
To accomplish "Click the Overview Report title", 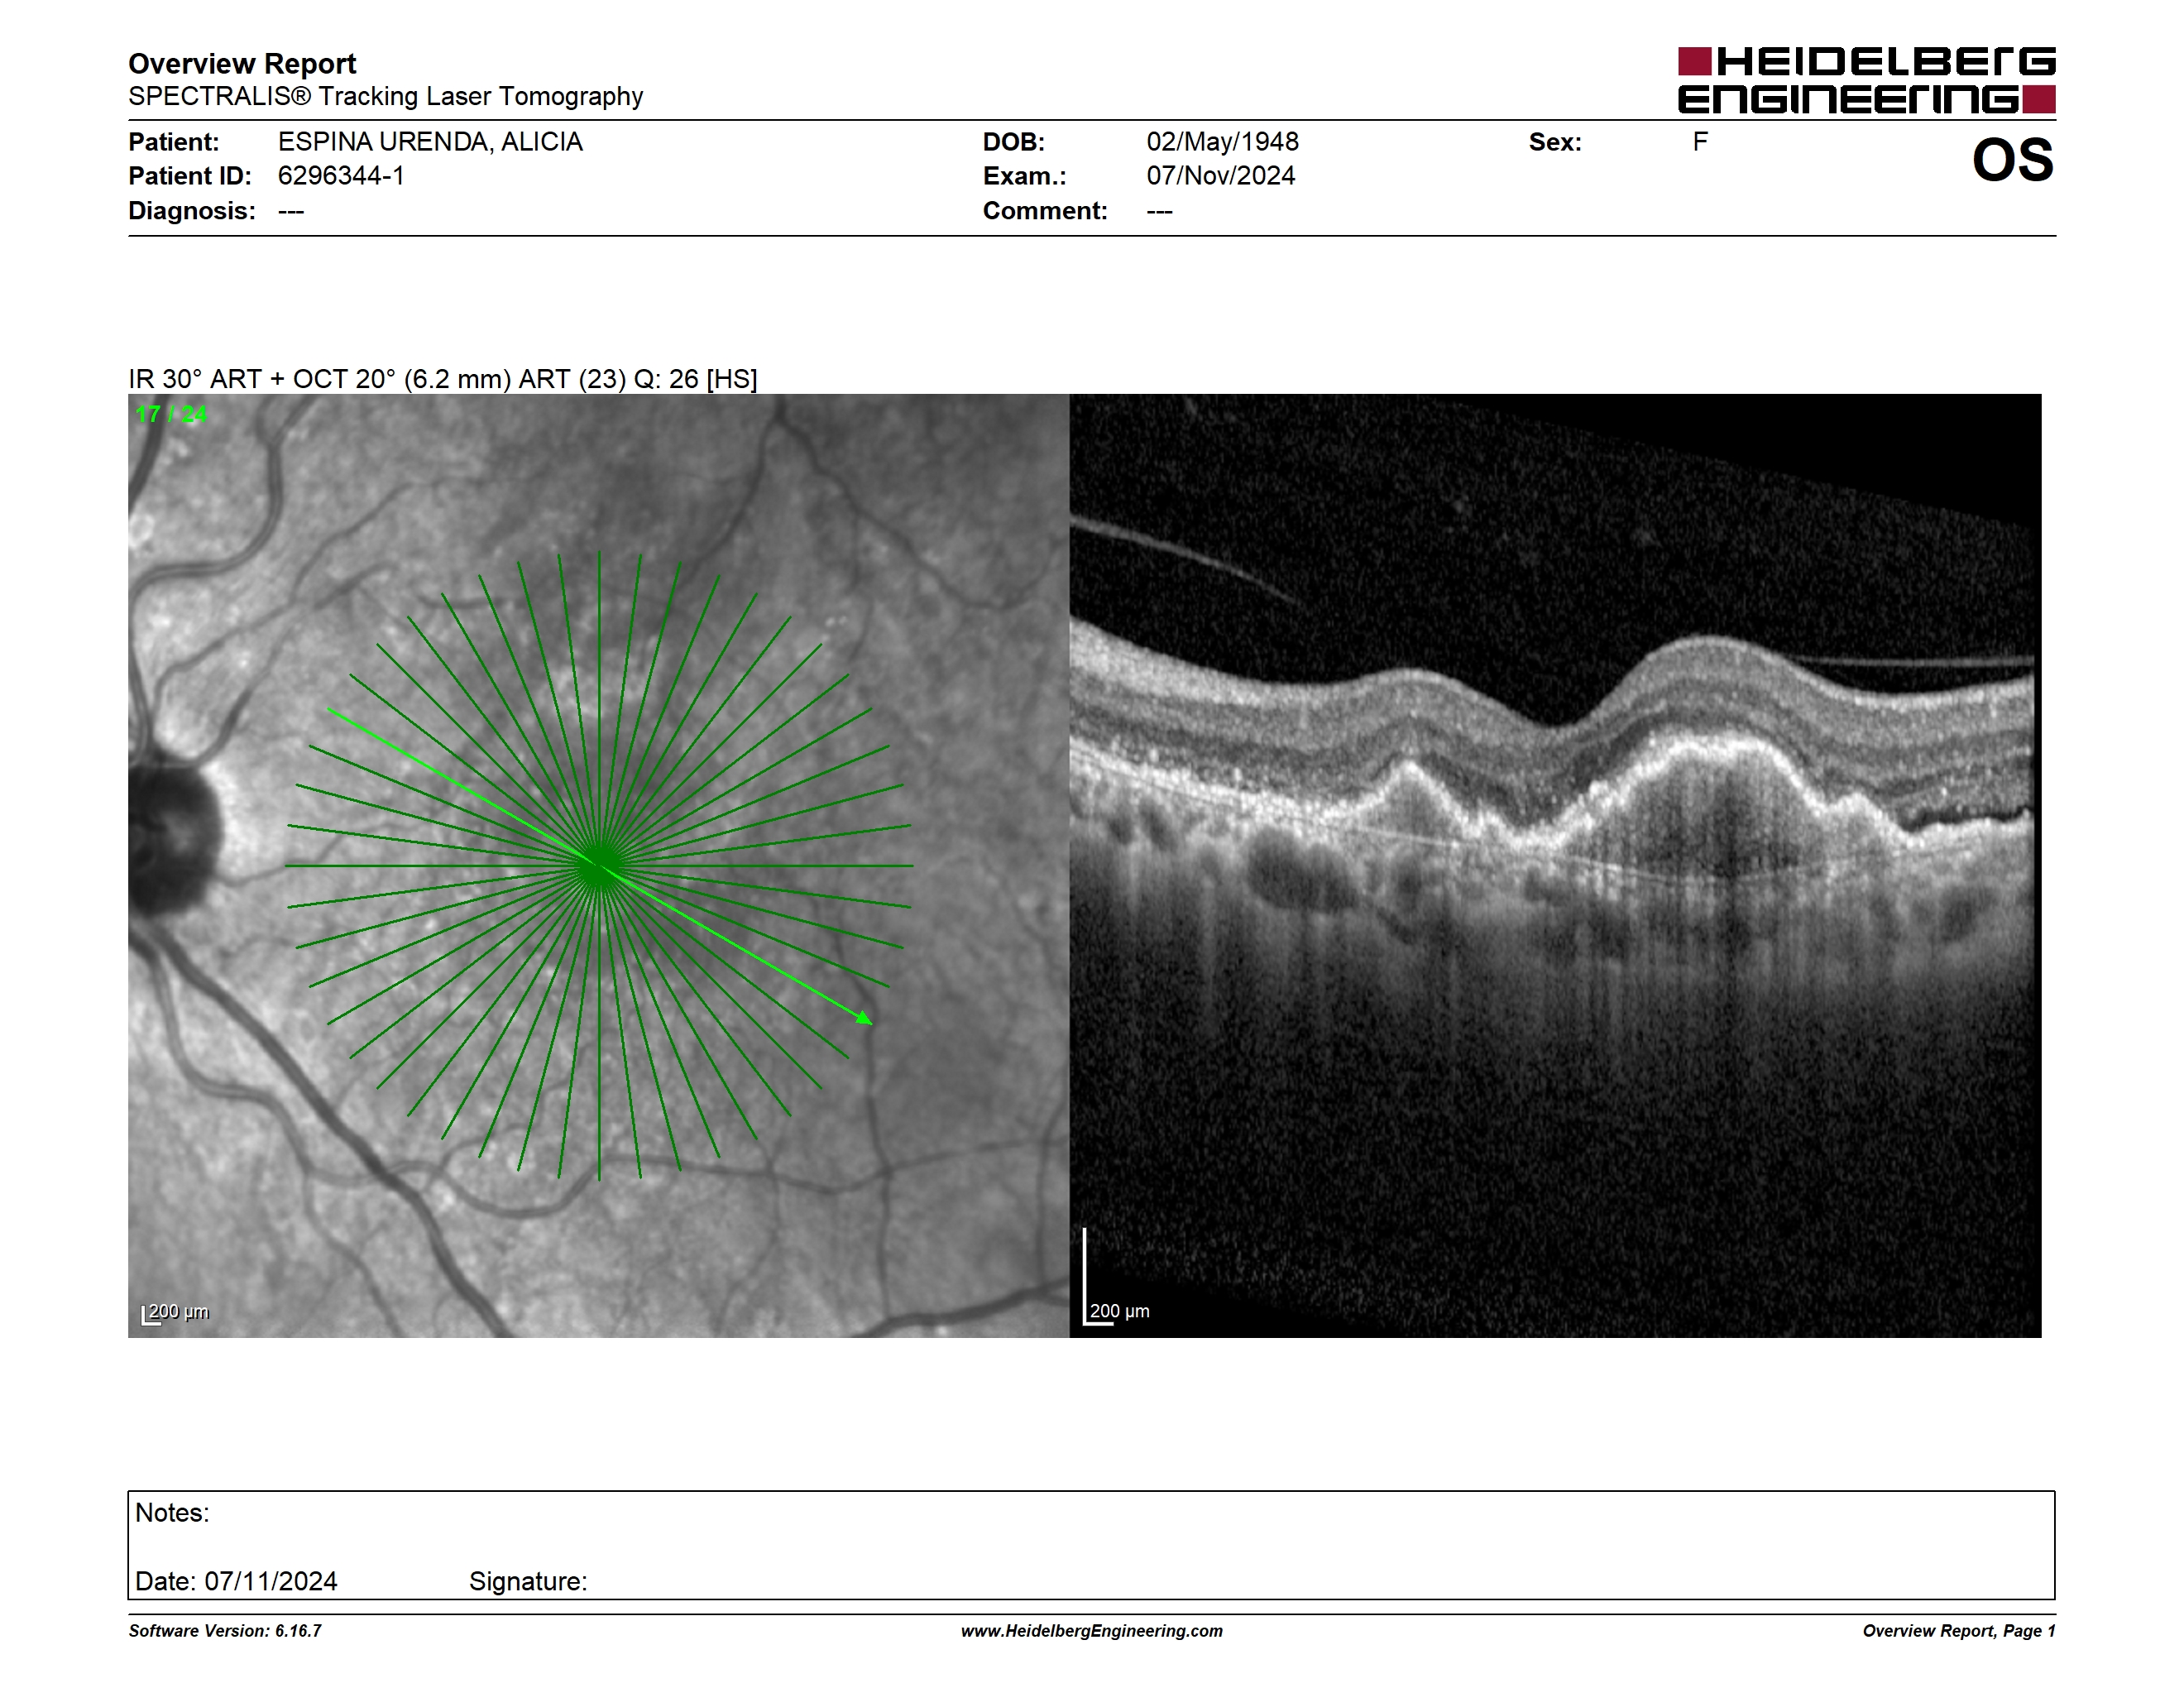I will pos(242,63).
